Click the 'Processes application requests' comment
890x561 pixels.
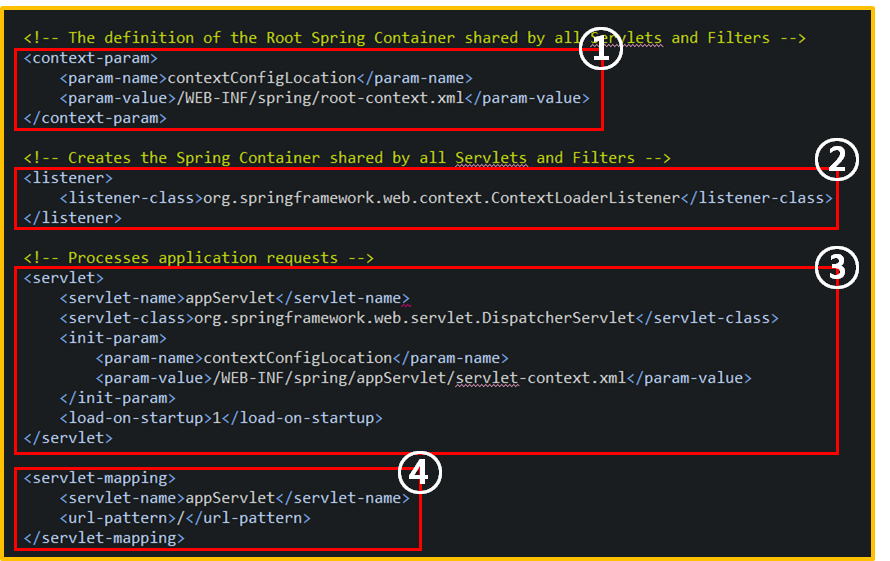pyautogui.click(x=199, y=258)
